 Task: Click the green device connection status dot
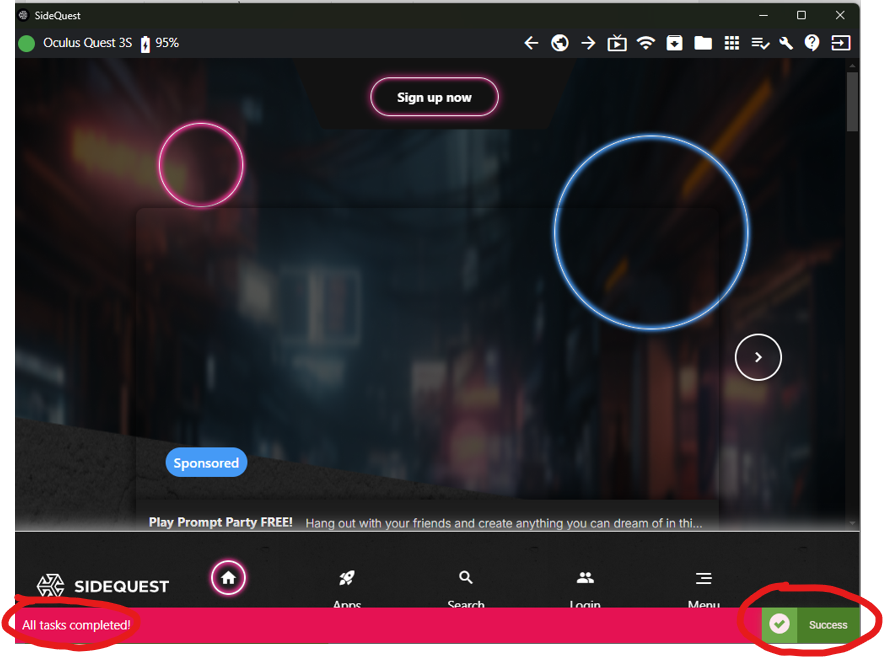26,43
